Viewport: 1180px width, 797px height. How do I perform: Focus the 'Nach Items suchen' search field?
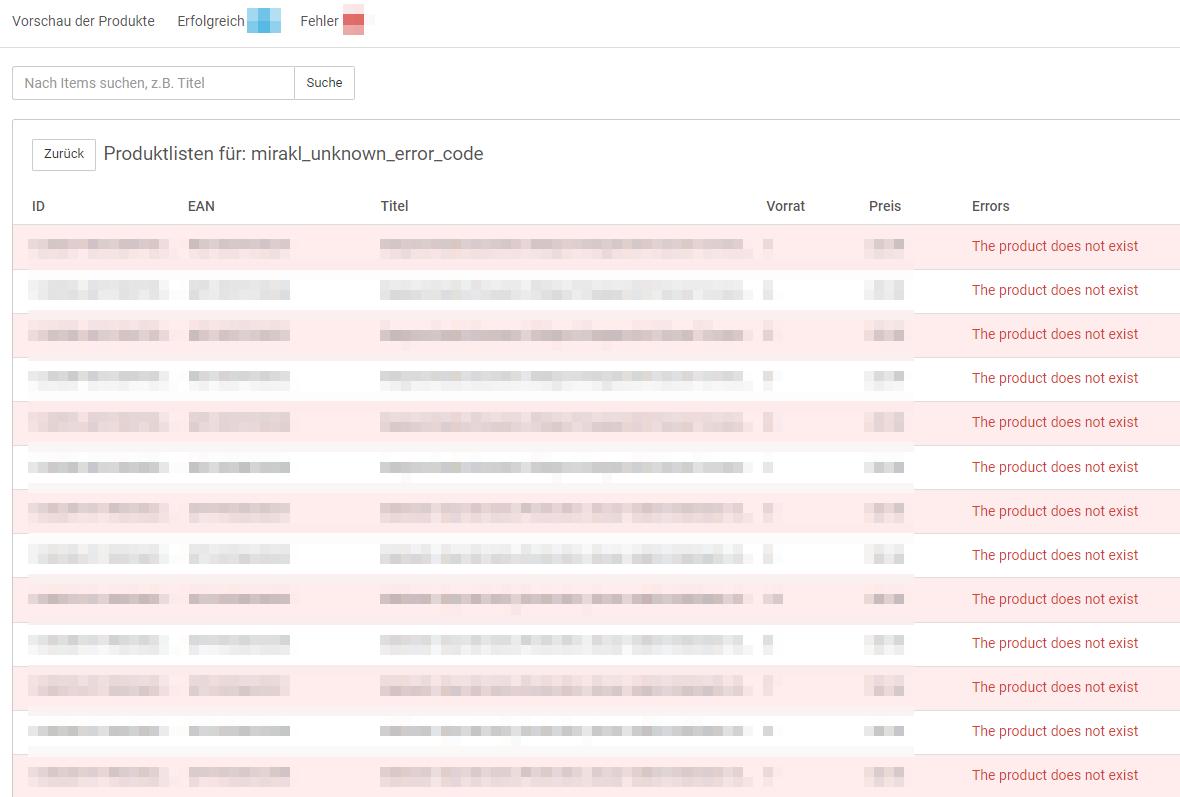(x=153, y=83)
